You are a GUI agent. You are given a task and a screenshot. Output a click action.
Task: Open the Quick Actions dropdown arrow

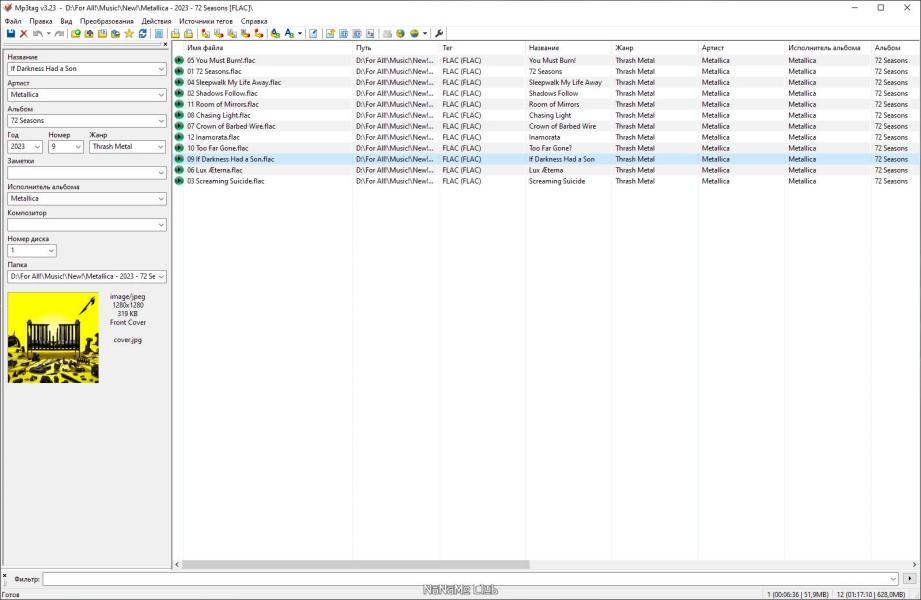click(x=300, y=33)
